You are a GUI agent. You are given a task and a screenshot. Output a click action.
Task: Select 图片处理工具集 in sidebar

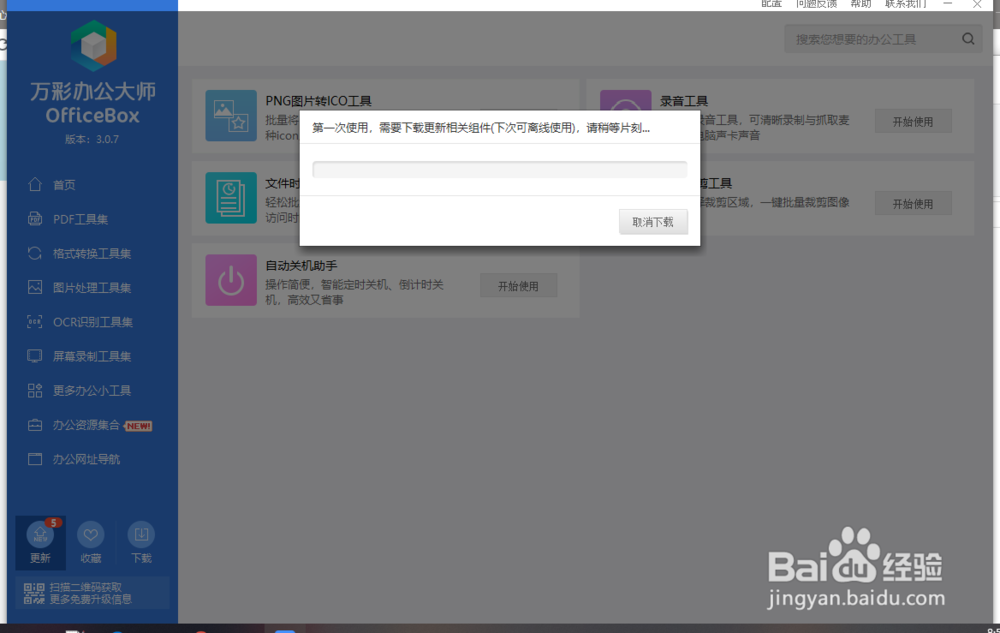92,288
